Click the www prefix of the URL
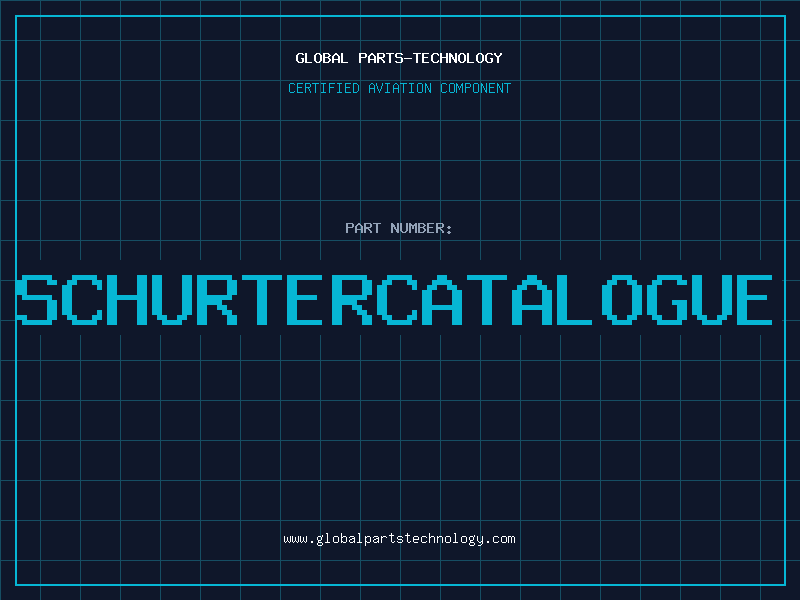 (294, 539)
